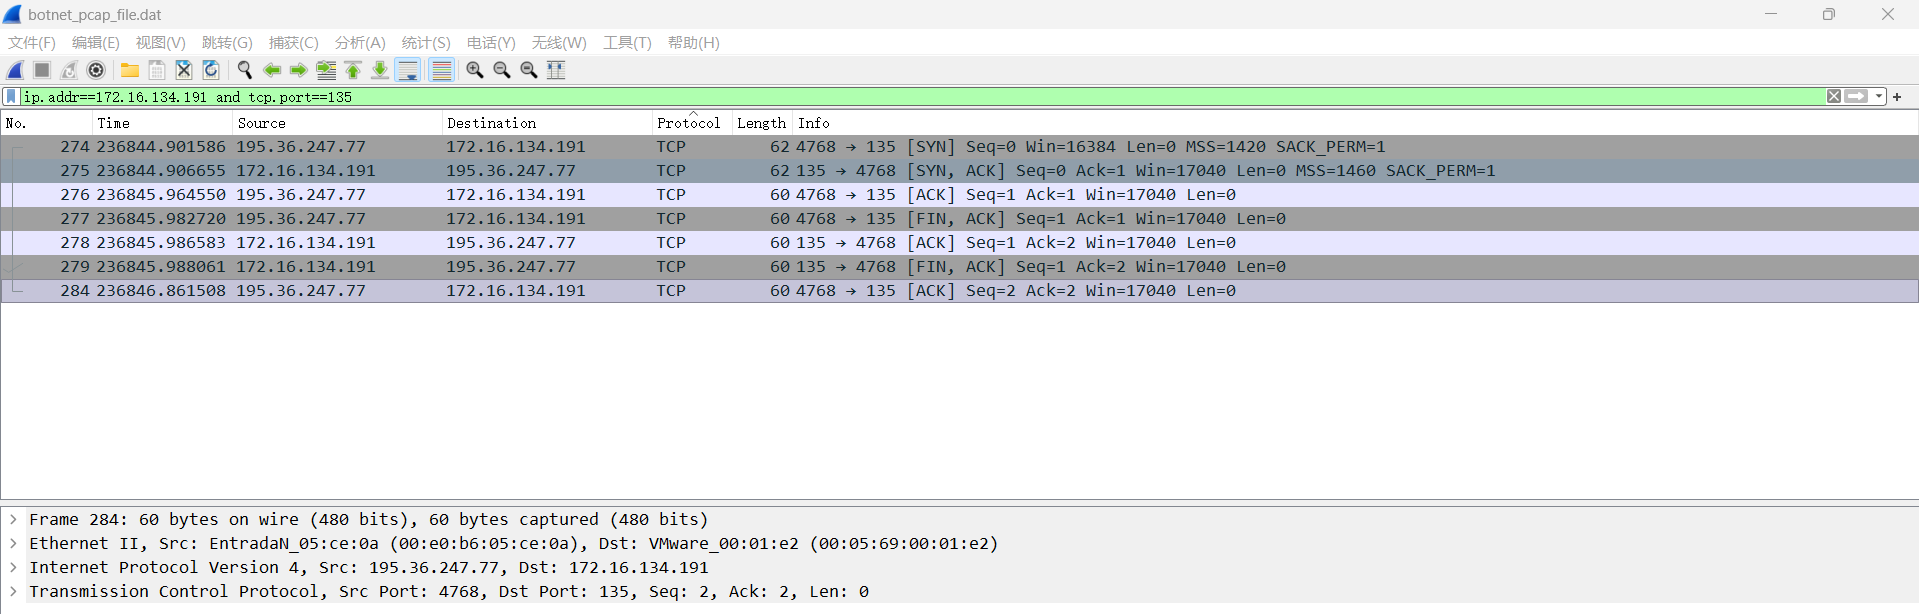
Task: Clear the display filter with X button
Action: pos(1834,97)
